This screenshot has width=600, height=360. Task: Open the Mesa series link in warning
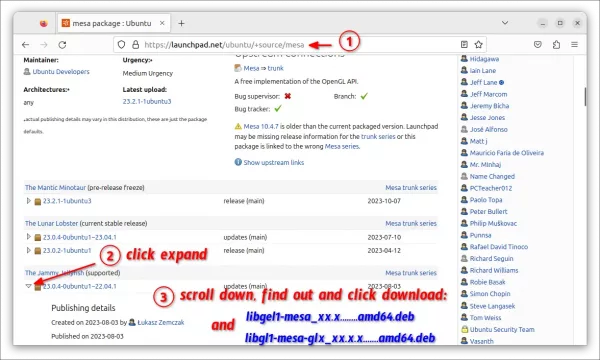tap(342, 146)
